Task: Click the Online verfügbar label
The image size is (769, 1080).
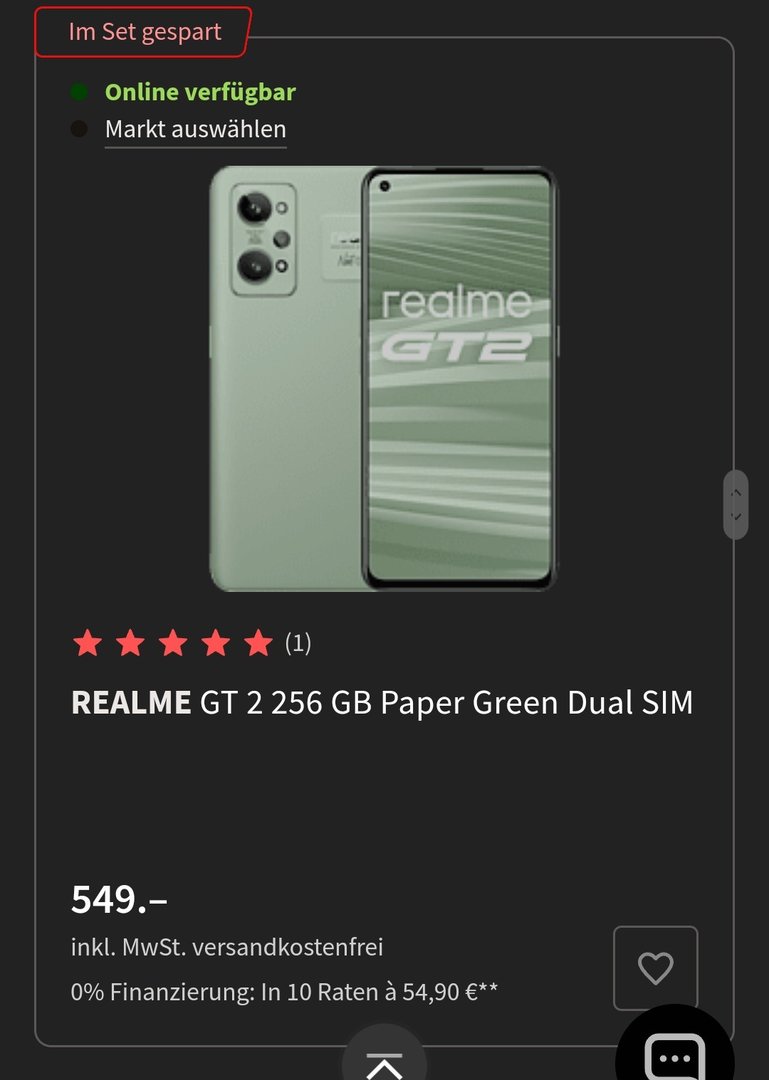Action: (x=201, y=92)
